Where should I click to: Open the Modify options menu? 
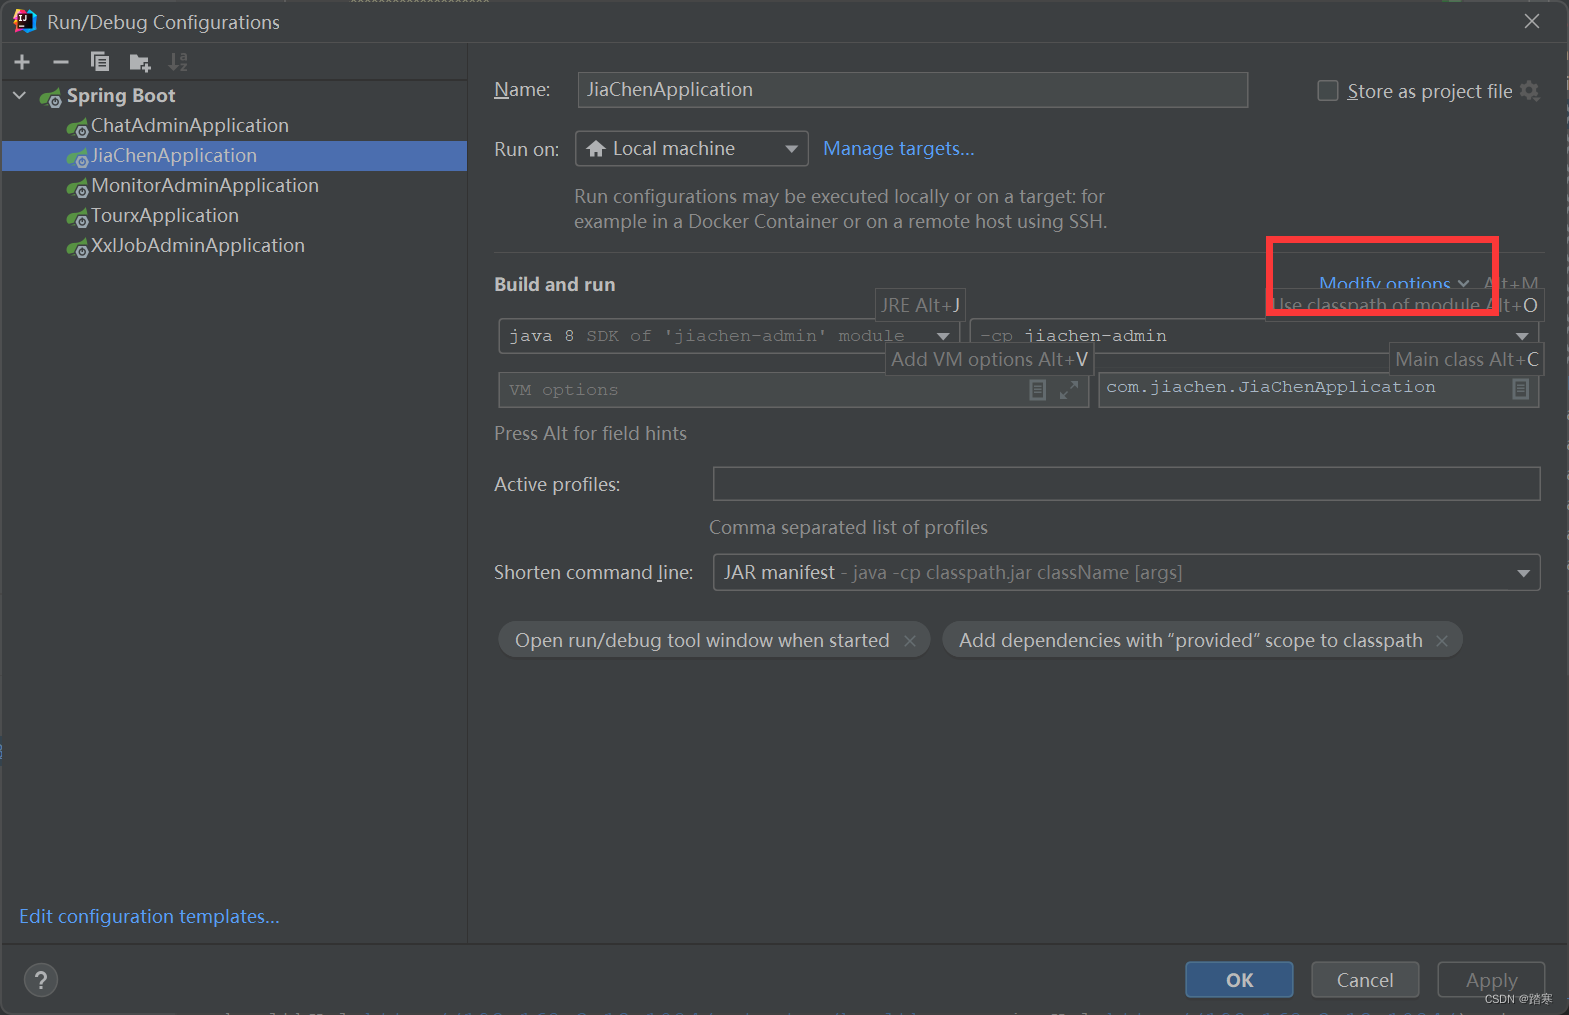(1394, 284)
